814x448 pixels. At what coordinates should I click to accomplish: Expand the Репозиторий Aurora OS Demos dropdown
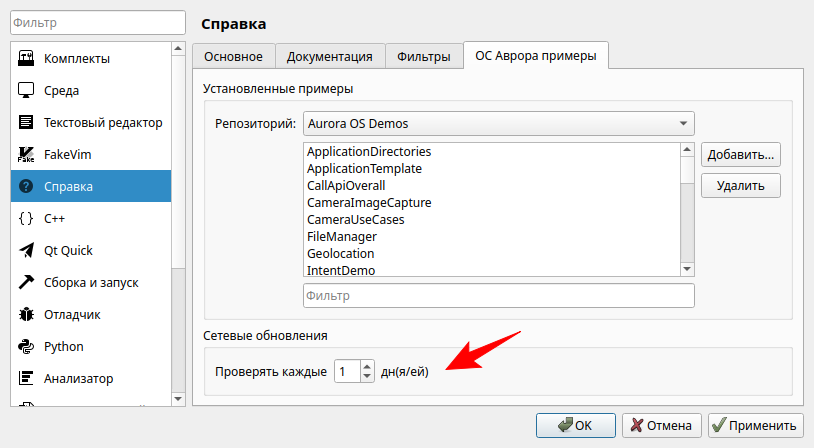point(498,124)
